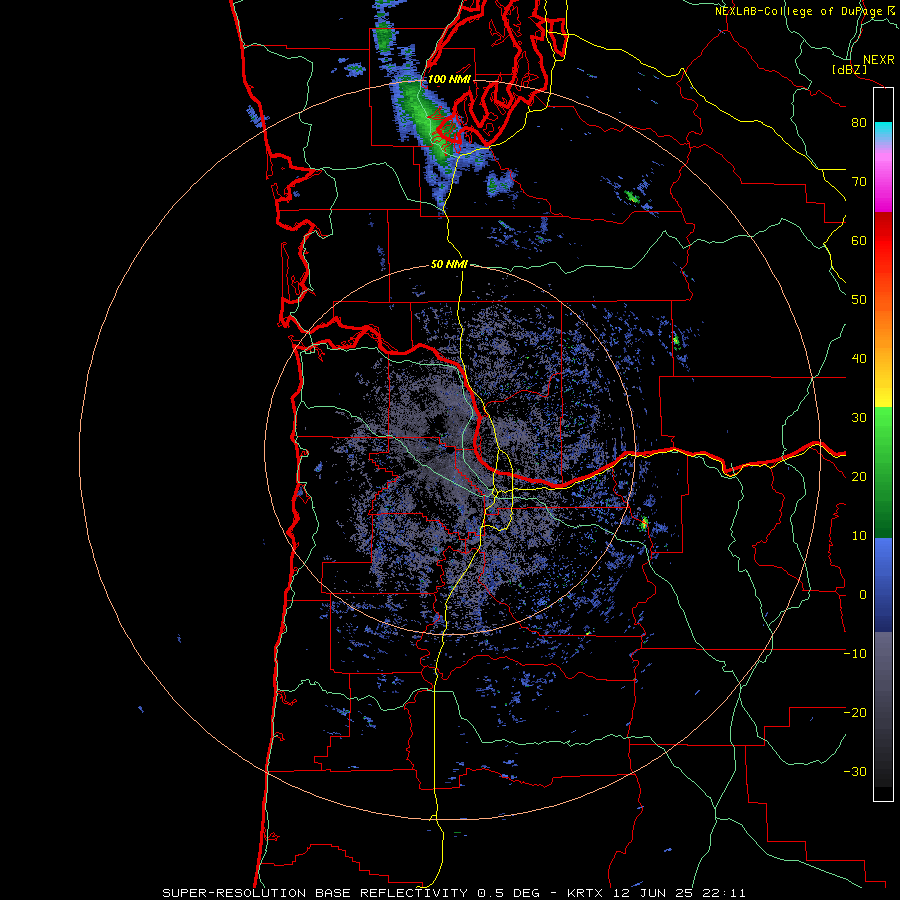The image size is (900, 900).
Task: Click the yellow band of the color bar
Action: point(883,390)
